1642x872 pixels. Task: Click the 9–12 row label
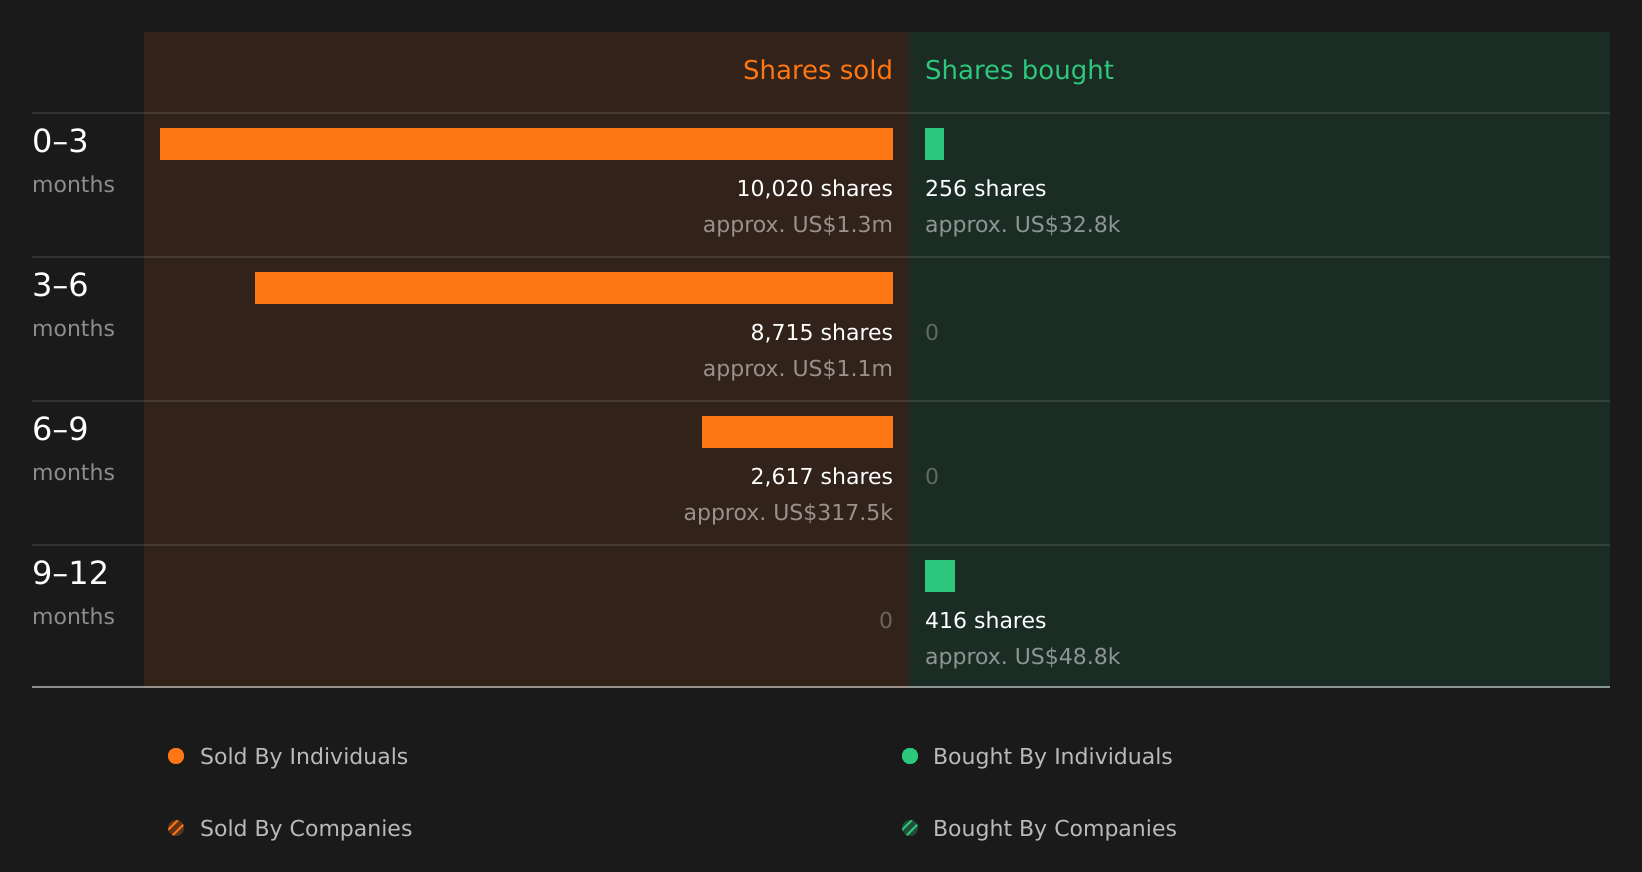[70, 573]
